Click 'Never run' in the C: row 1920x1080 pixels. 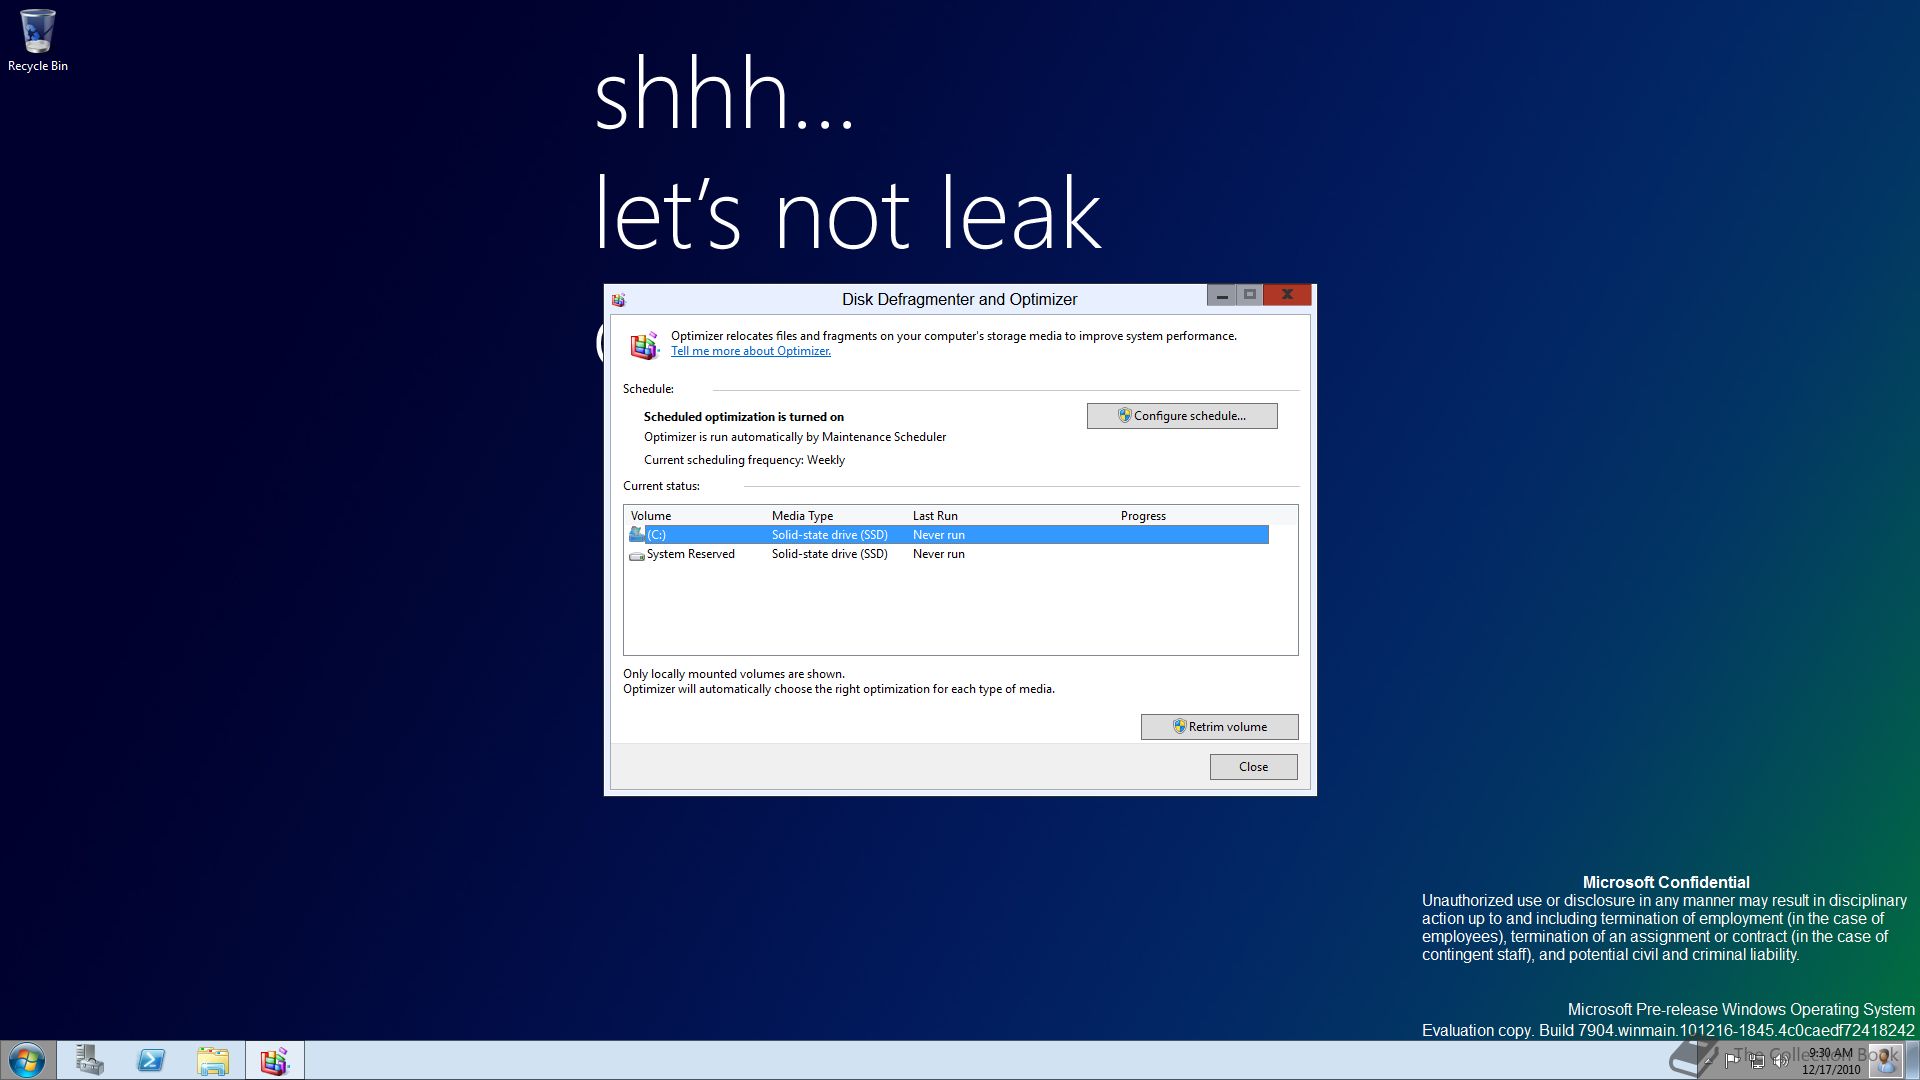939,535
